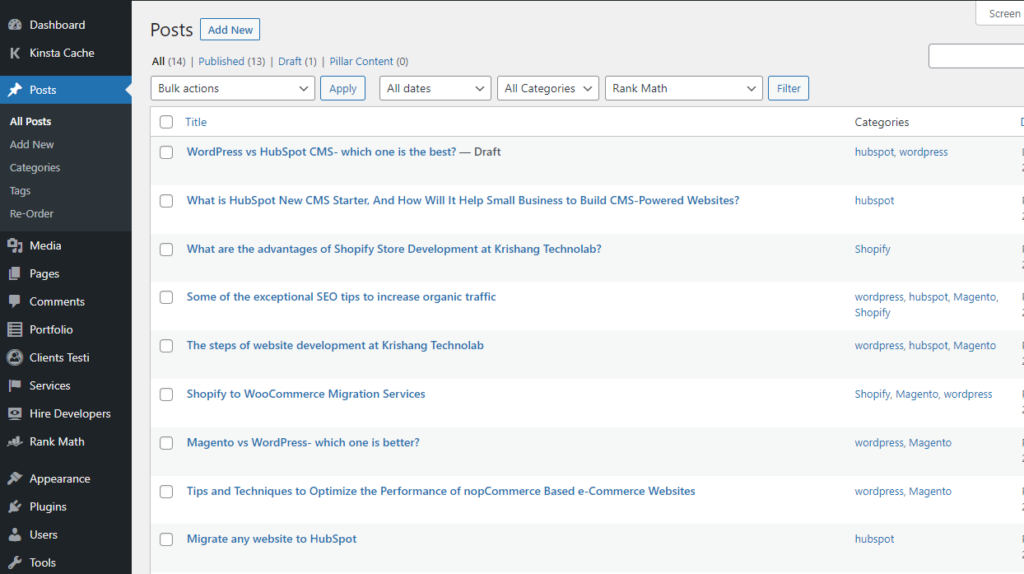Show Draft (1) posts
The image size is (1024, 574).
296,61
